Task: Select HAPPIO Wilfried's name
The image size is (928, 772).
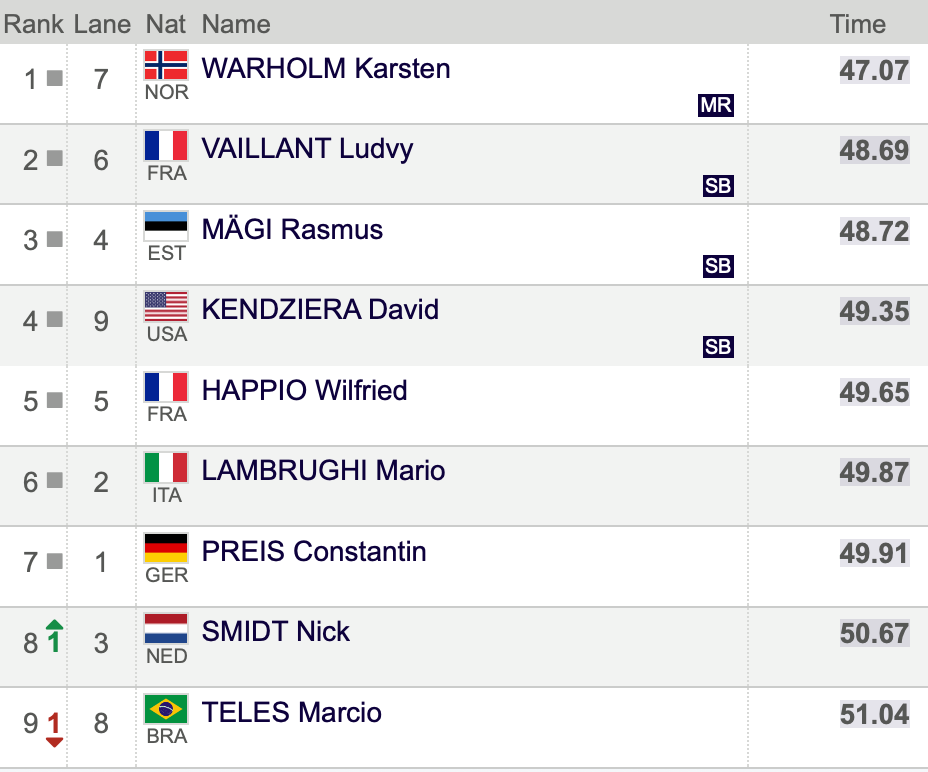Action: click(304, 391)
